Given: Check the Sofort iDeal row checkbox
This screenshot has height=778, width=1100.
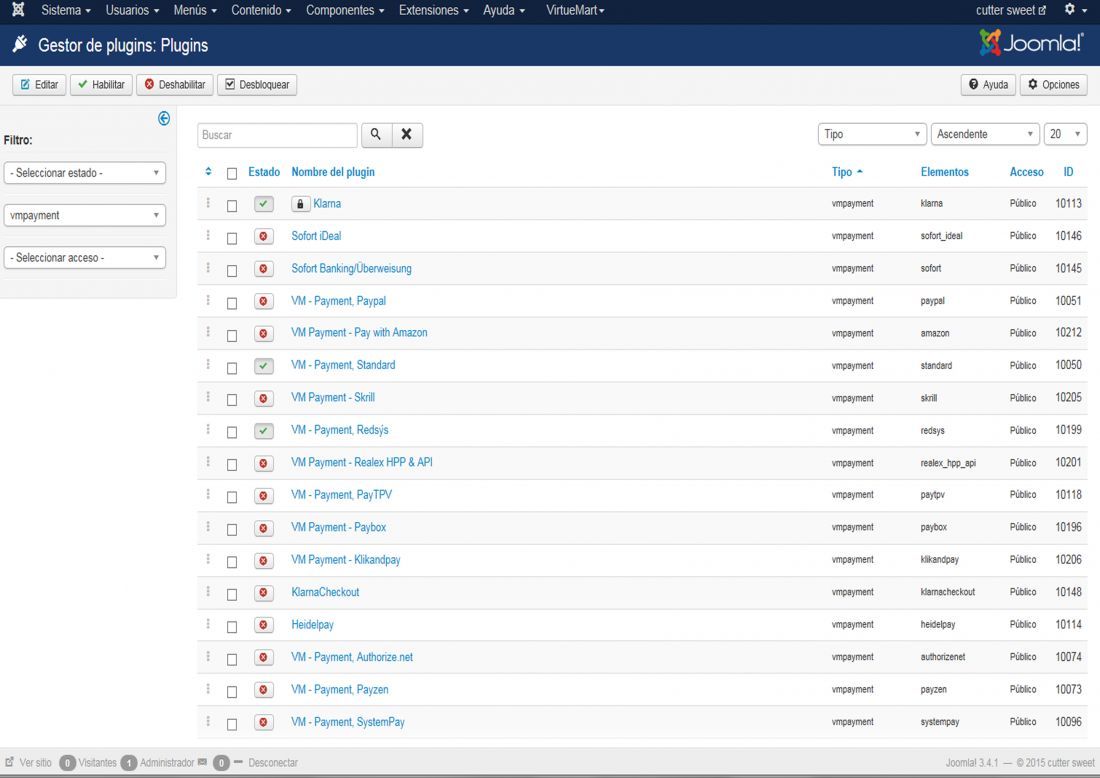Looking at the screenshot, I should (x=232, y=238).
